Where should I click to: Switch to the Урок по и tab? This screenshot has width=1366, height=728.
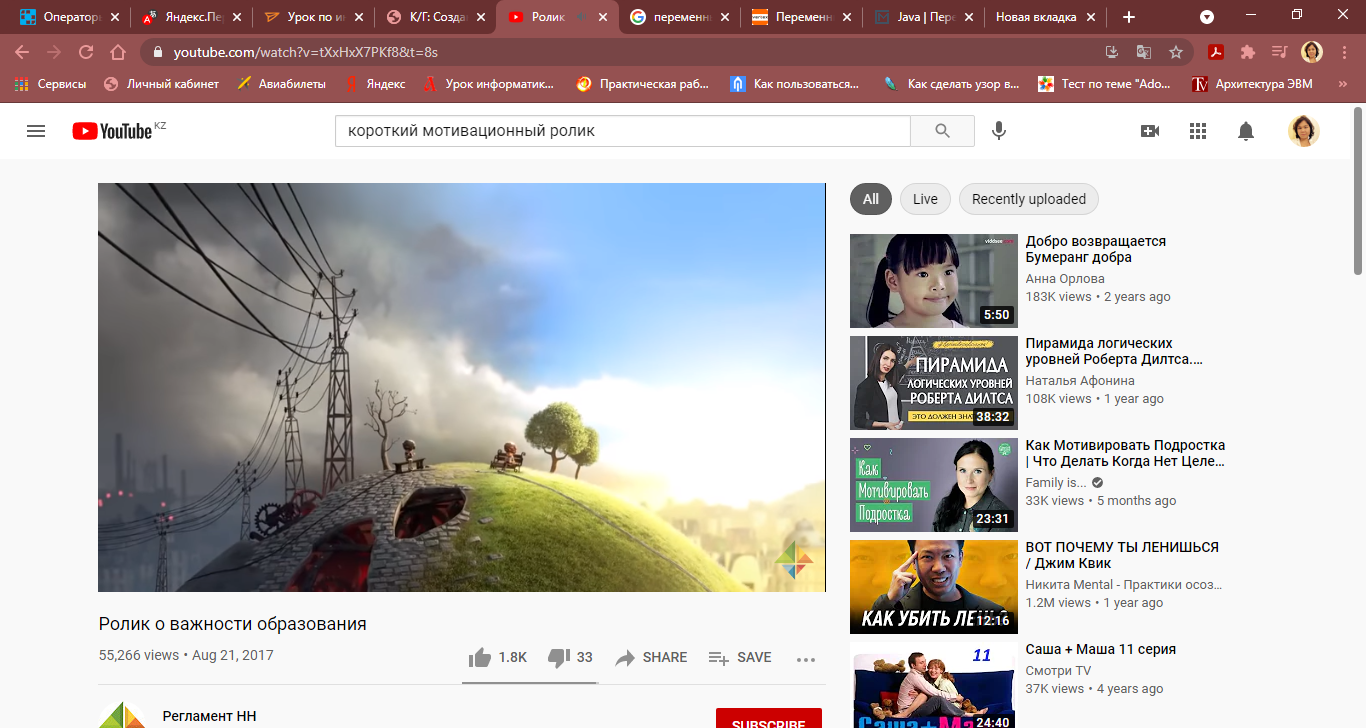pos(312,17)
